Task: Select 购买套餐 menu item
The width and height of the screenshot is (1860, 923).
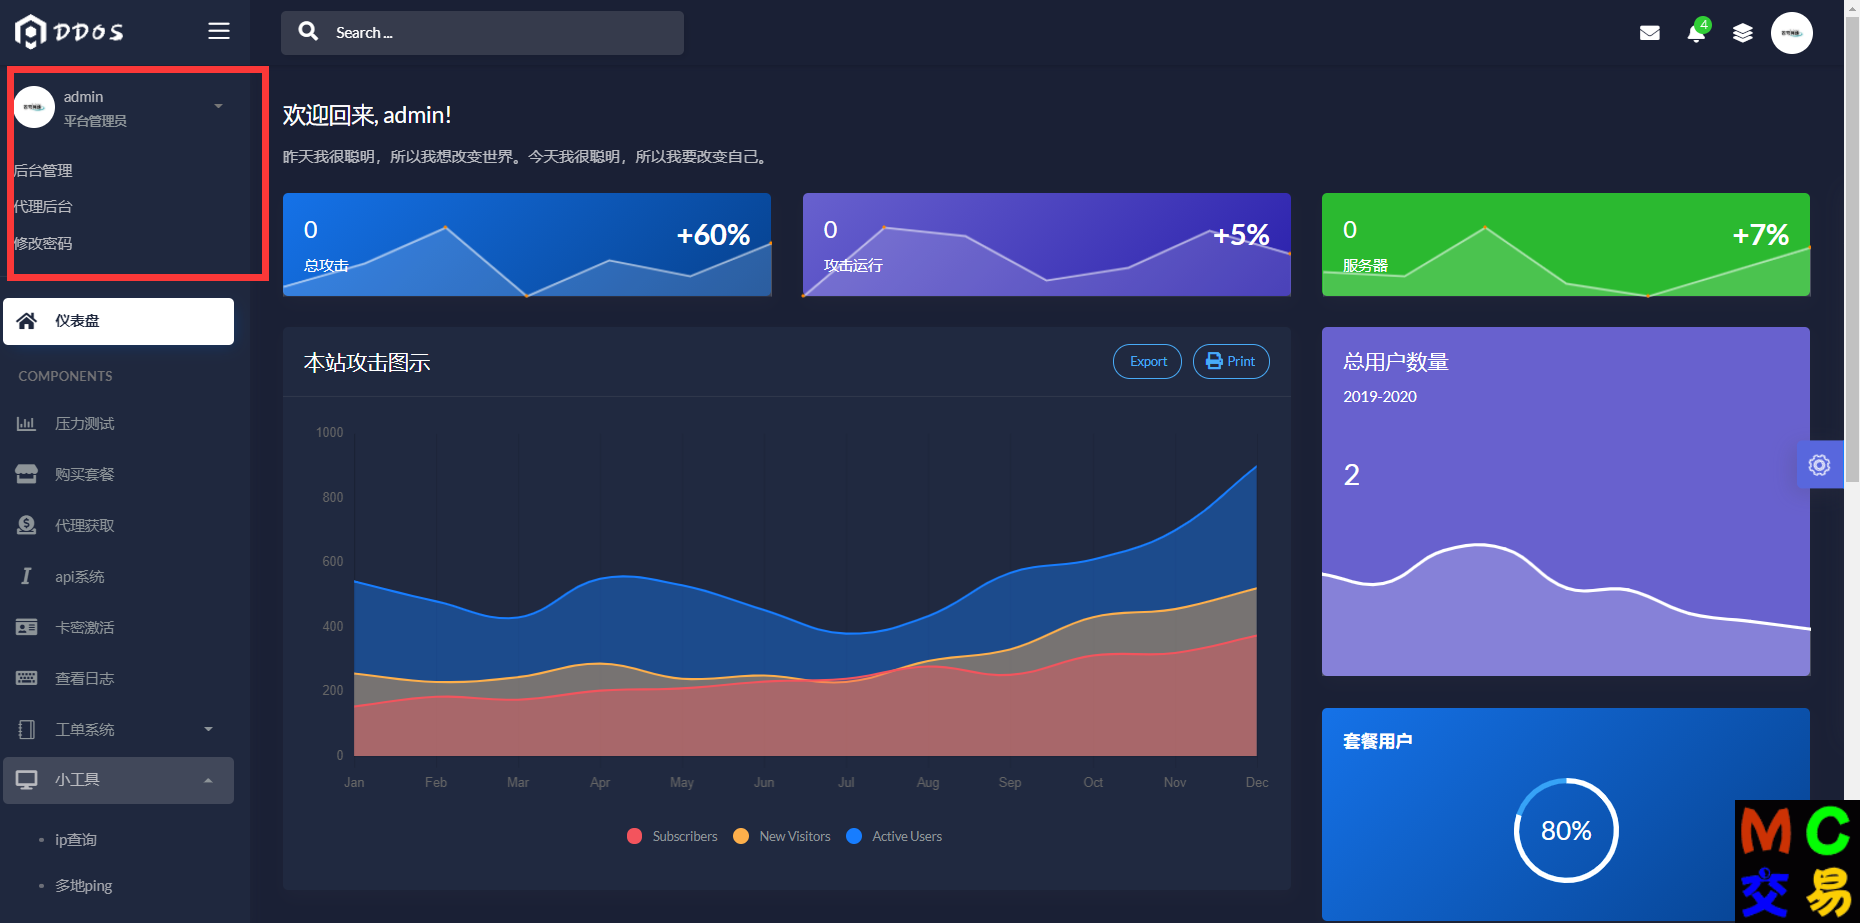Action: click(x=118, y=474)
